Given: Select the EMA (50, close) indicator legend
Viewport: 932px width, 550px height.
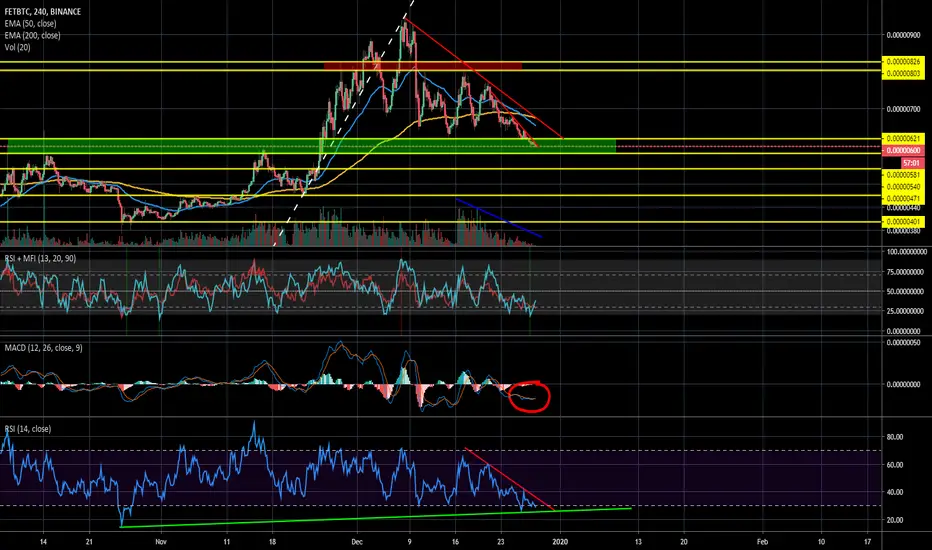Looking at the screenshot, I should [30, 23].
